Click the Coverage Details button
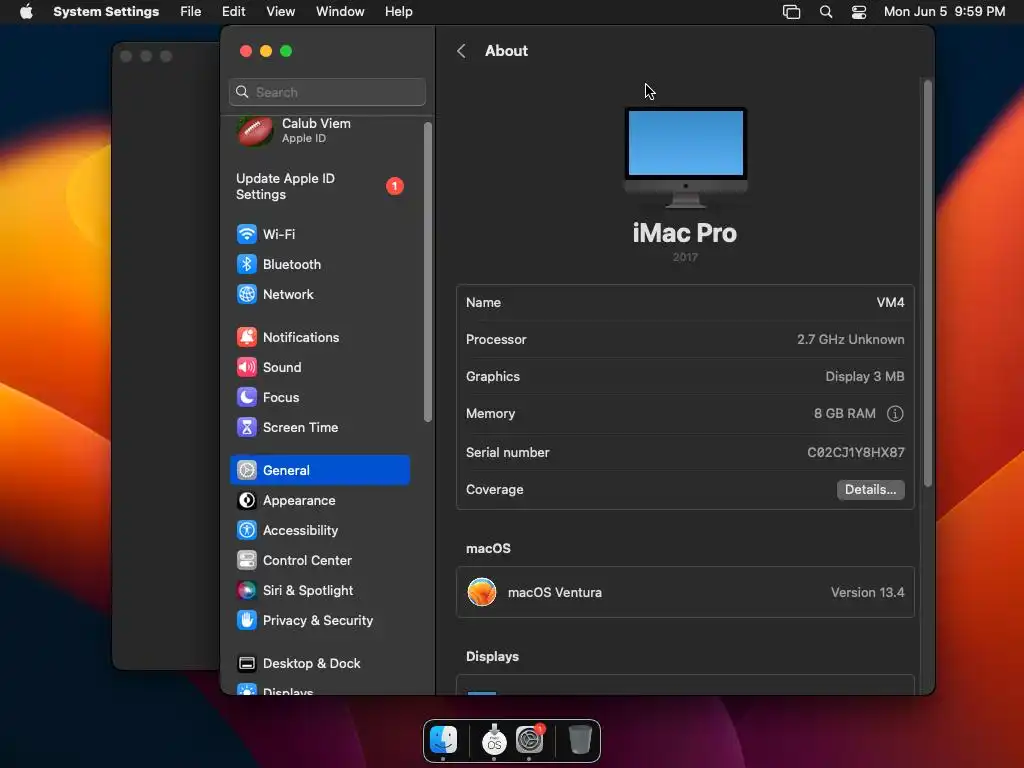Image resolution: width=1024 pixels, height=768 pixels. coord(870,490)
